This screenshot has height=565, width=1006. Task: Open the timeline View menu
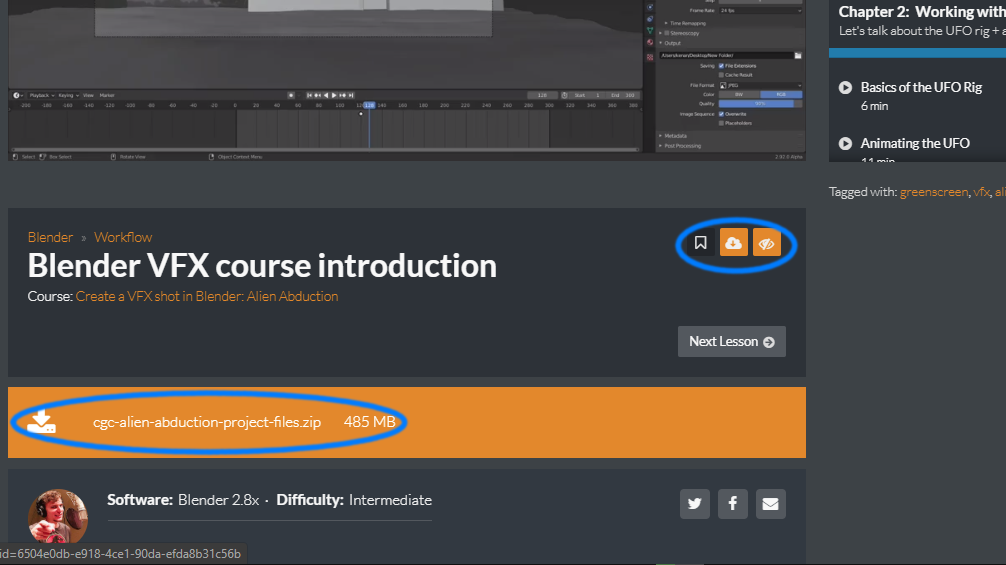coord(88,95)
